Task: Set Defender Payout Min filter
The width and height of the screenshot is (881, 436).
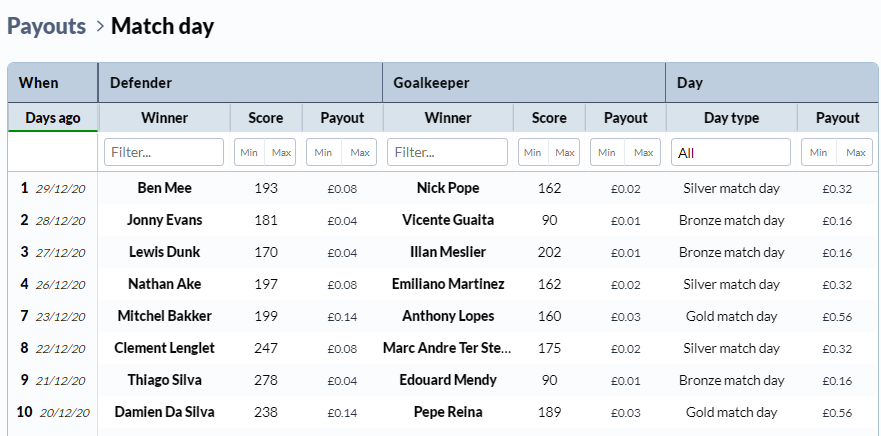Action: coord(323,152)
